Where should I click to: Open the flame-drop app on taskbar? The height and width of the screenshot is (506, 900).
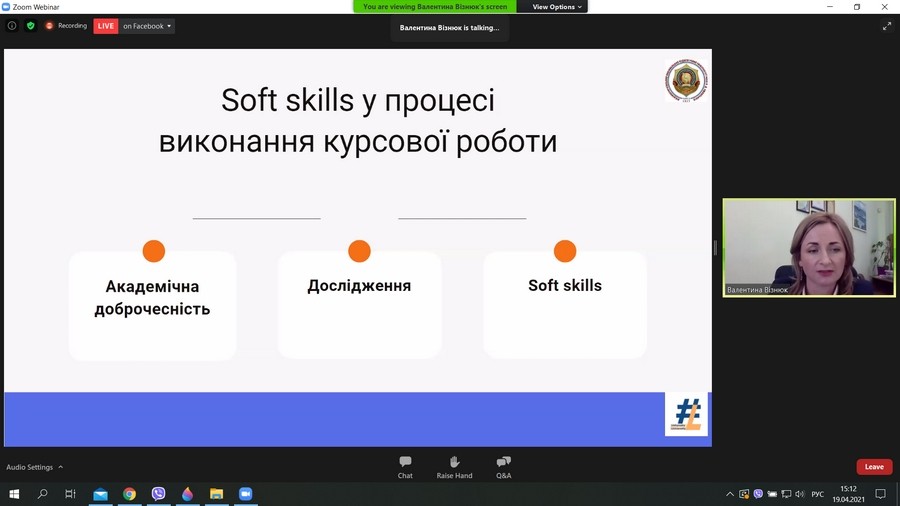(187, 494)
